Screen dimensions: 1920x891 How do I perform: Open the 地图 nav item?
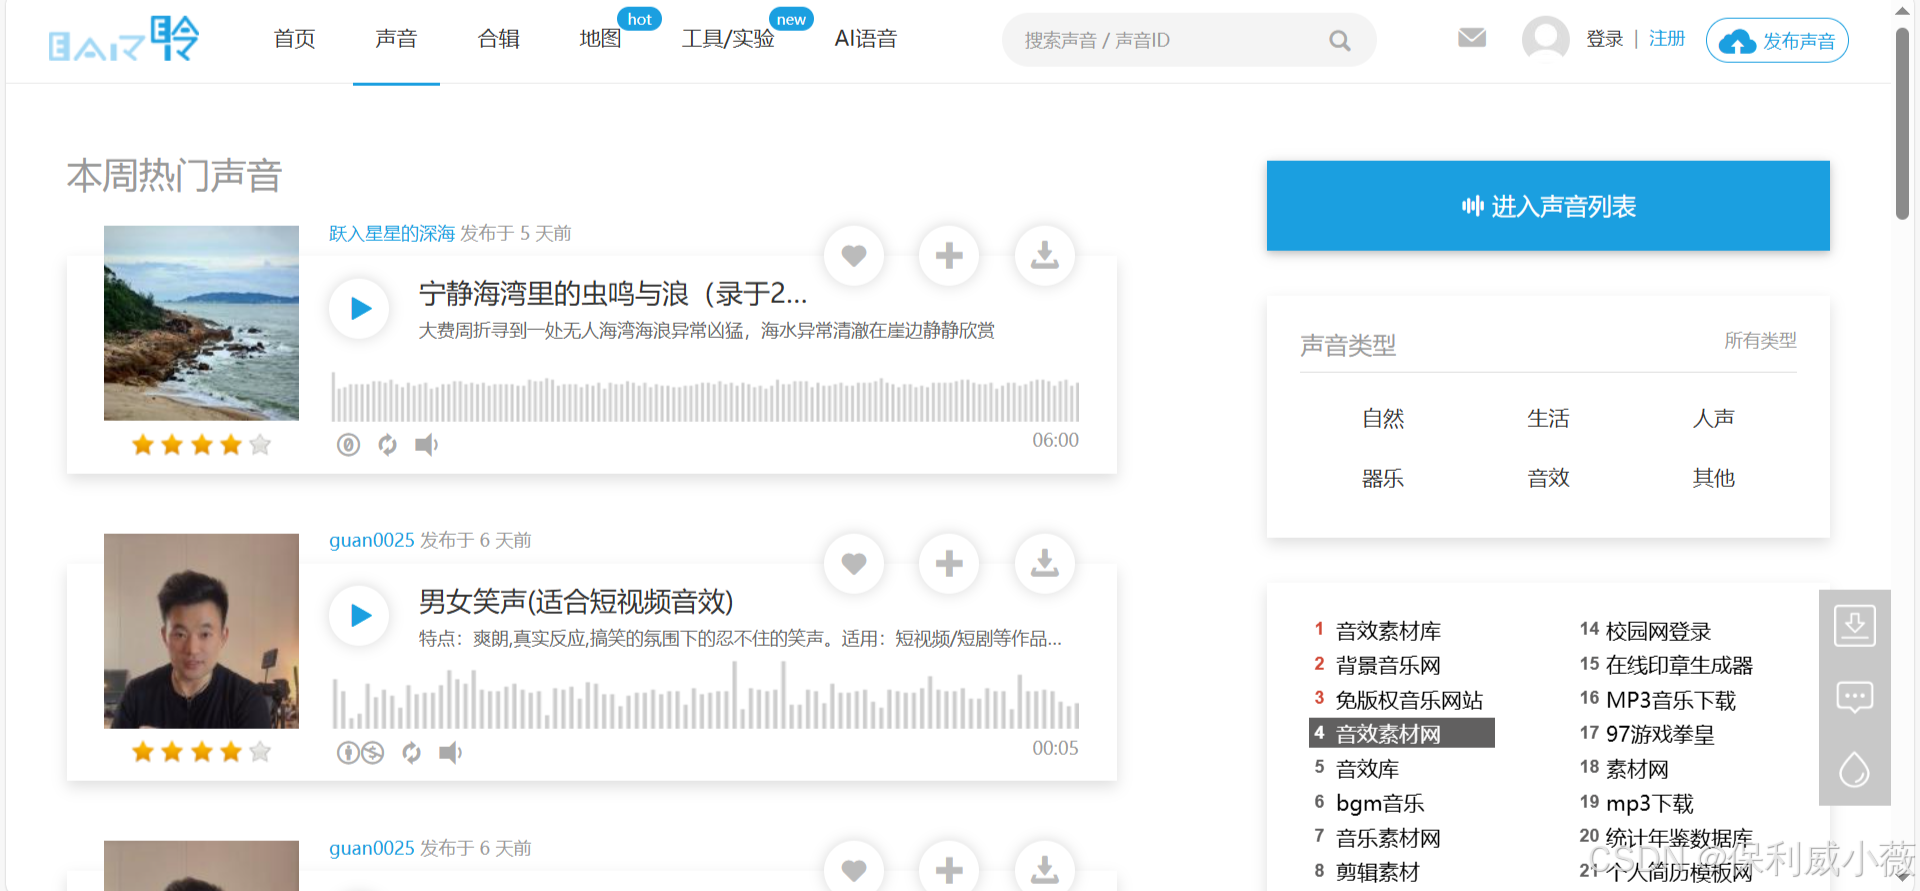(x=600, y=39)
